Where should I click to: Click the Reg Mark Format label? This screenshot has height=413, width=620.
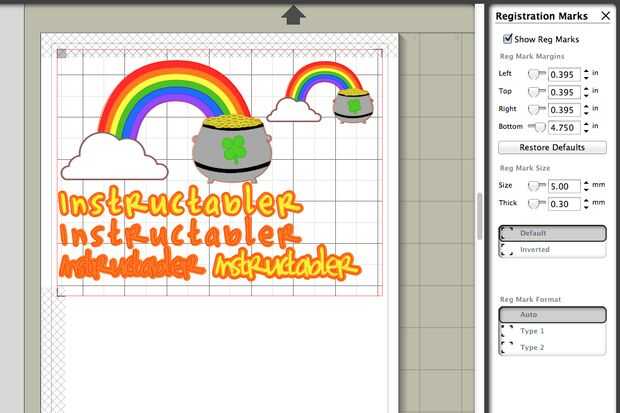(530, 299)
